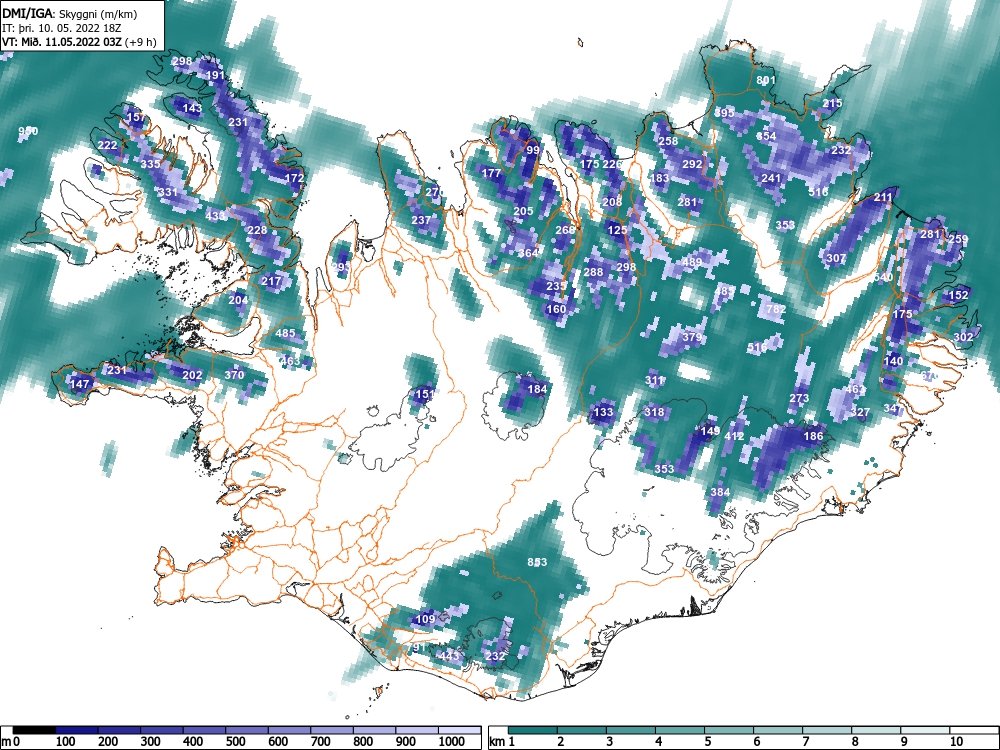1000x750 pixels.
Task: Click the visibility value 259 on the east coast
Action: tap(958, 239)
